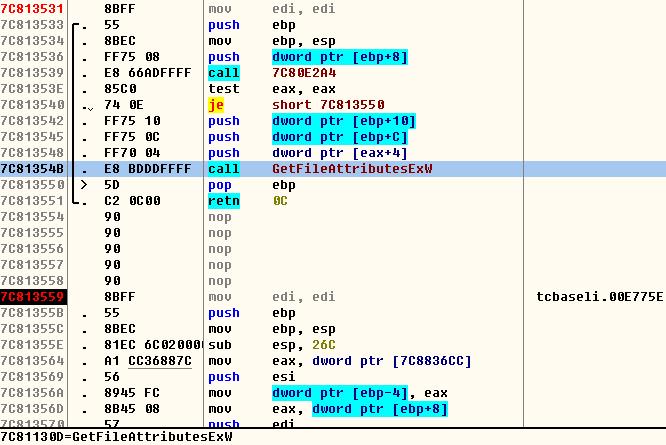Click address 7C81356D row
This screenshot has width=666, height=445.
pyautogui.click(x=32, y=409)
